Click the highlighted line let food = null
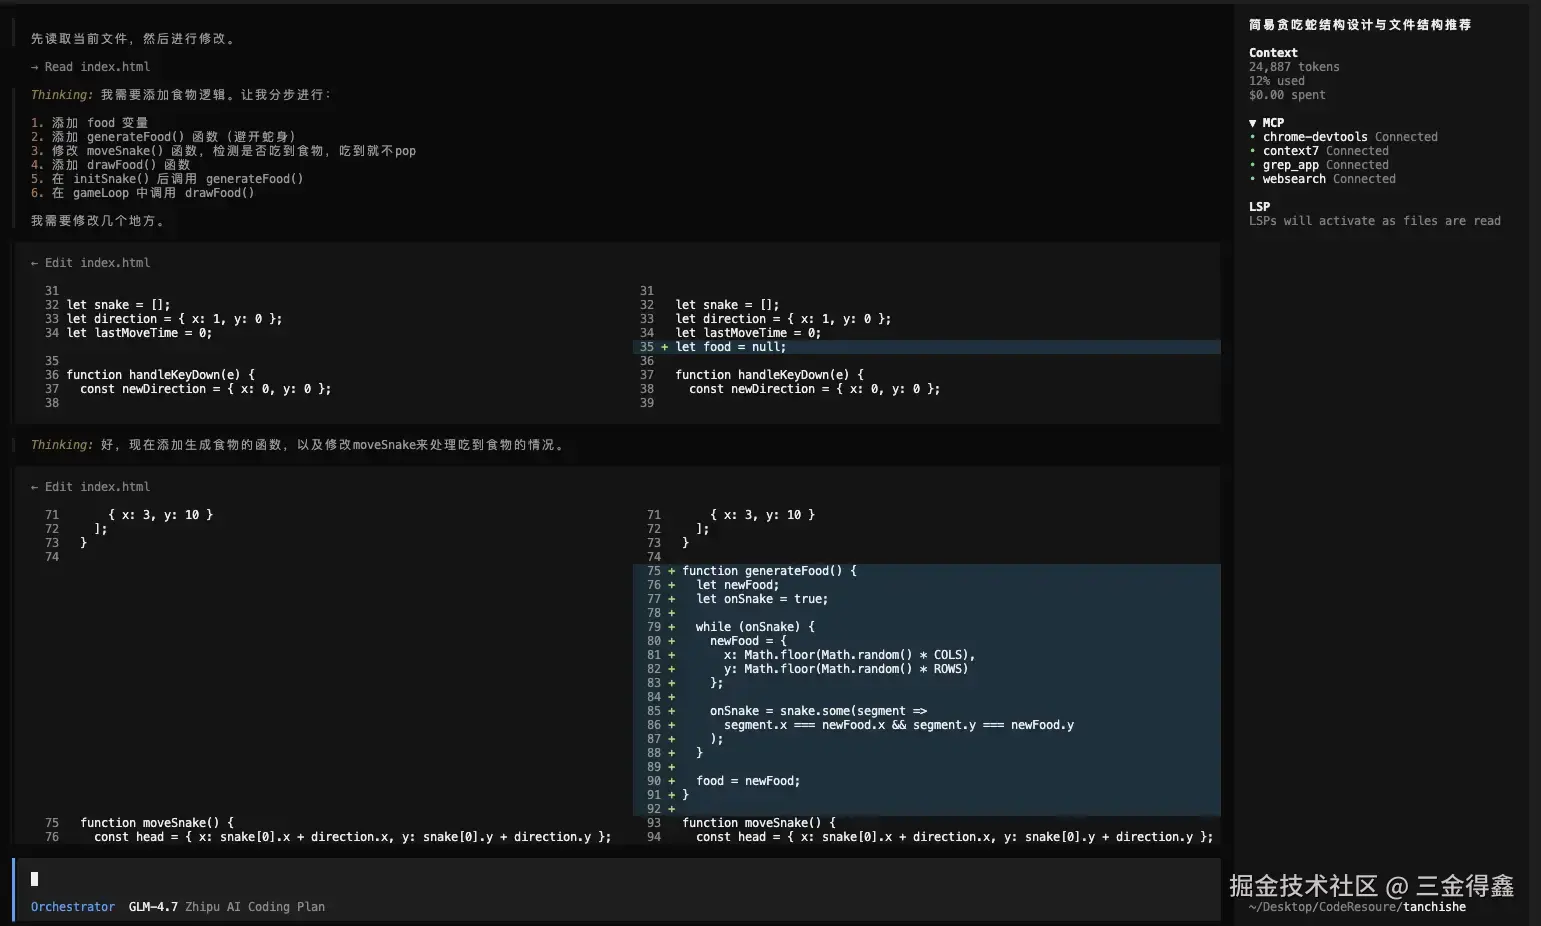This screenshot has width=1541, height=926. (x=731, y=347)
